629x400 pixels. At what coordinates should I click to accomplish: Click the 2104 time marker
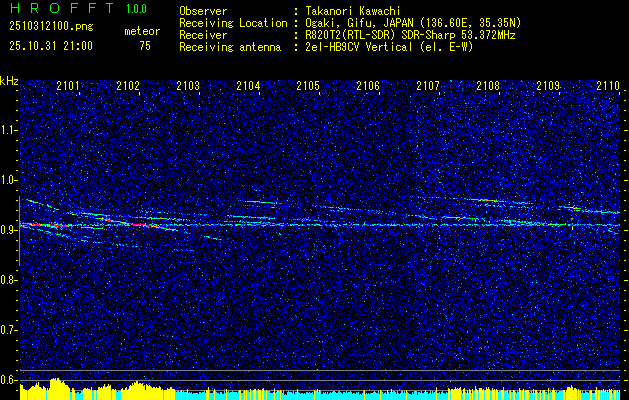click(x=248, y=85)
